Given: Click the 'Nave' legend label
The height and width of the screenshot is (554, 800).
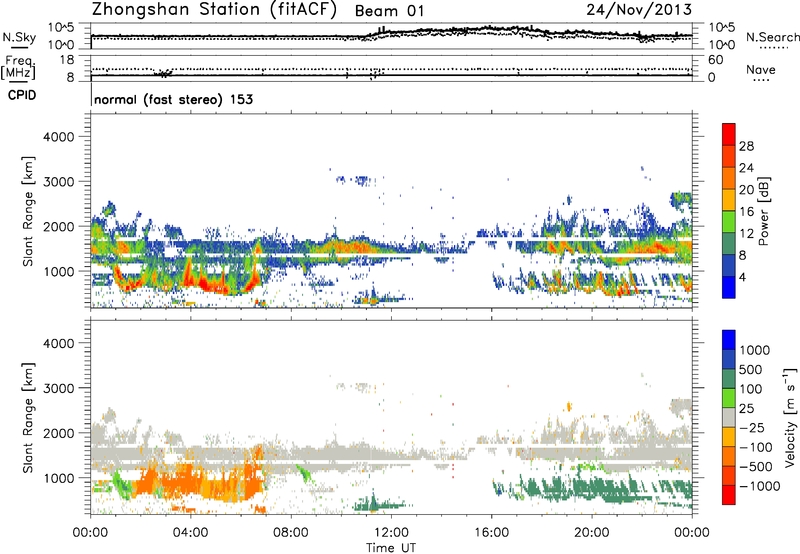Looking at the screenshot, I should coord(761,69).
